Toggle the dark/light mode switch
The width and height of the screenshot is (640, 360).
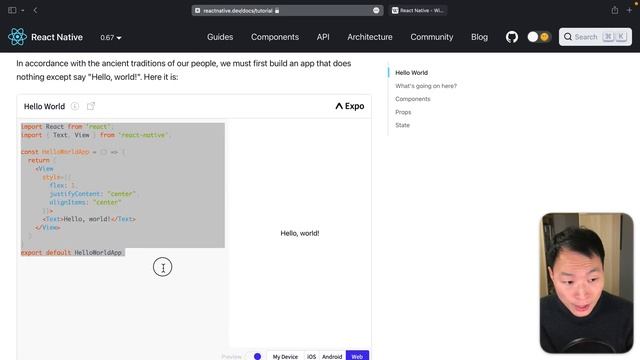tap(538, 37)
